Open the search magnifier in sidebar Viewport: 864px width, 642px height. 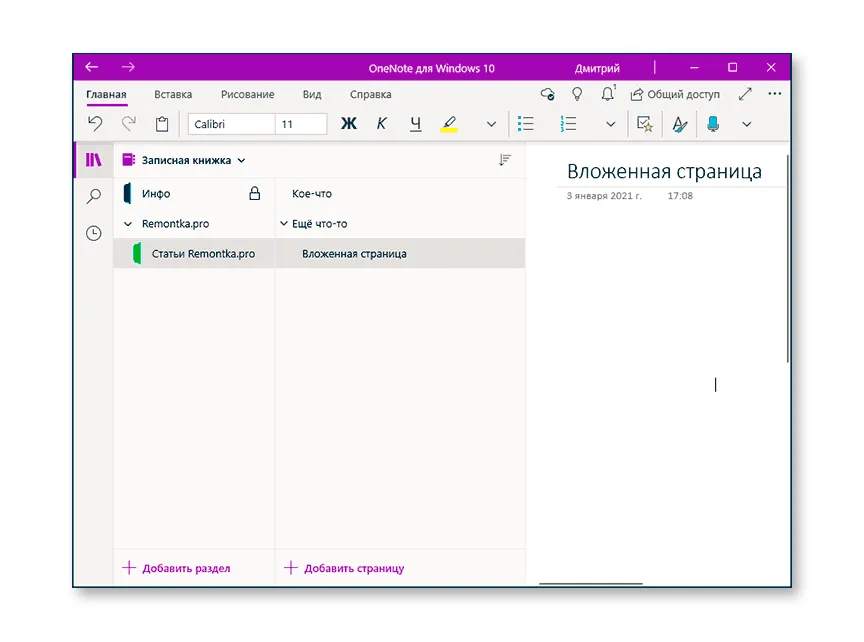pyautogui.click(x=93, y=196)
